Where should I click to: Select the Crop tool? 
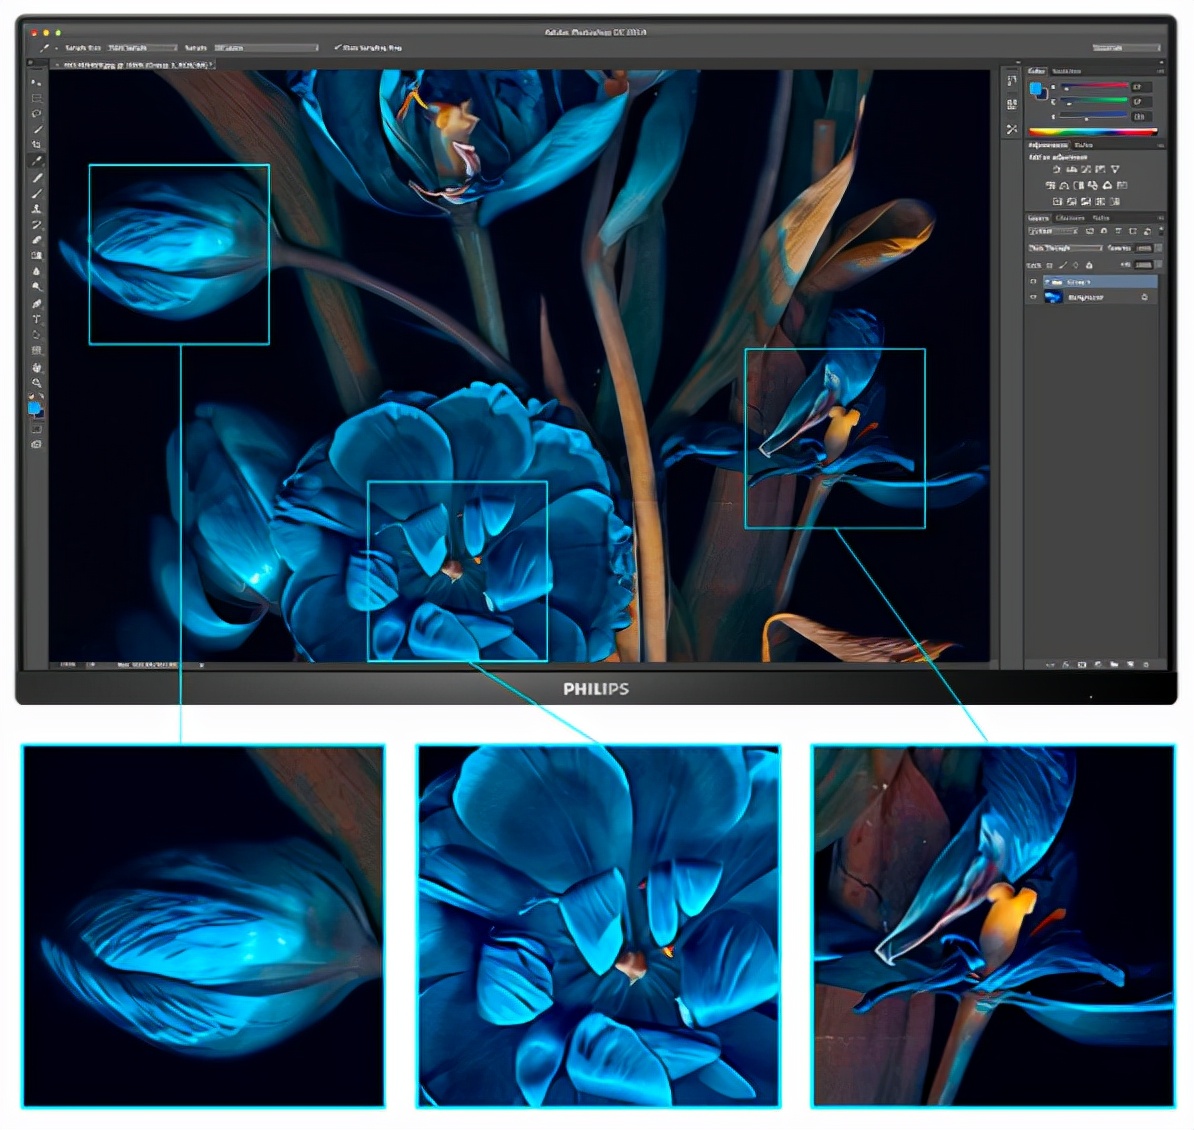pos(36,144)
